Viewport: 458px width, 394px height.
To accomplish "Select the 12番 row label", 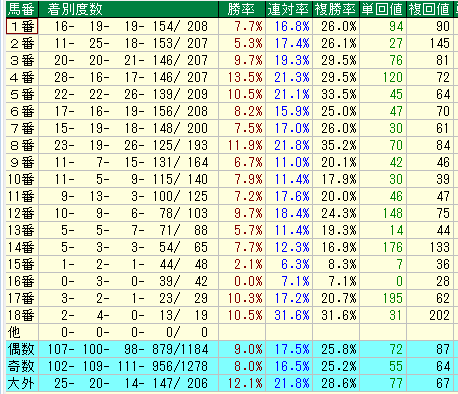I will 22,213.
